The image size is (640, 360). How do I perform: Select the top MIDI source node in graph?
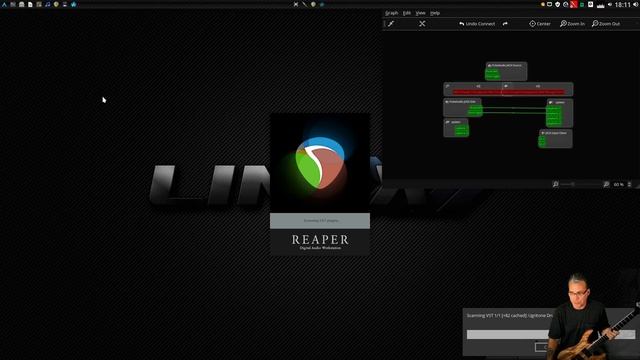point(506,71)
